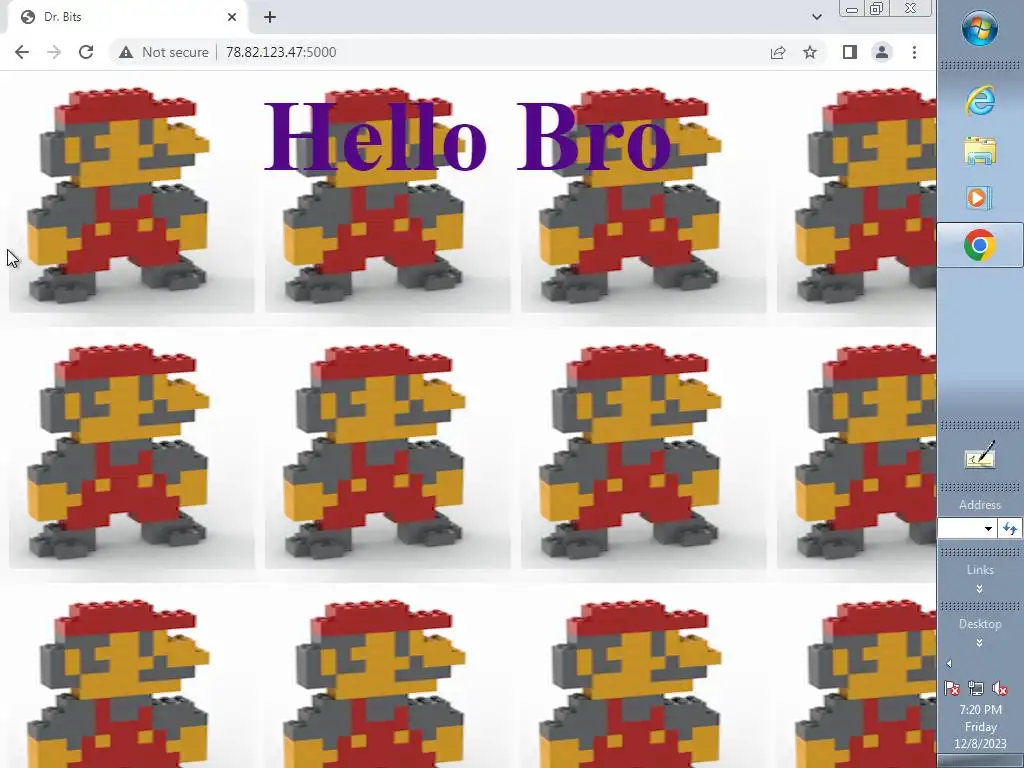Open the clock showing 7:20 PM
This screenshot has height=768, width=1024.
pos(980,726)
